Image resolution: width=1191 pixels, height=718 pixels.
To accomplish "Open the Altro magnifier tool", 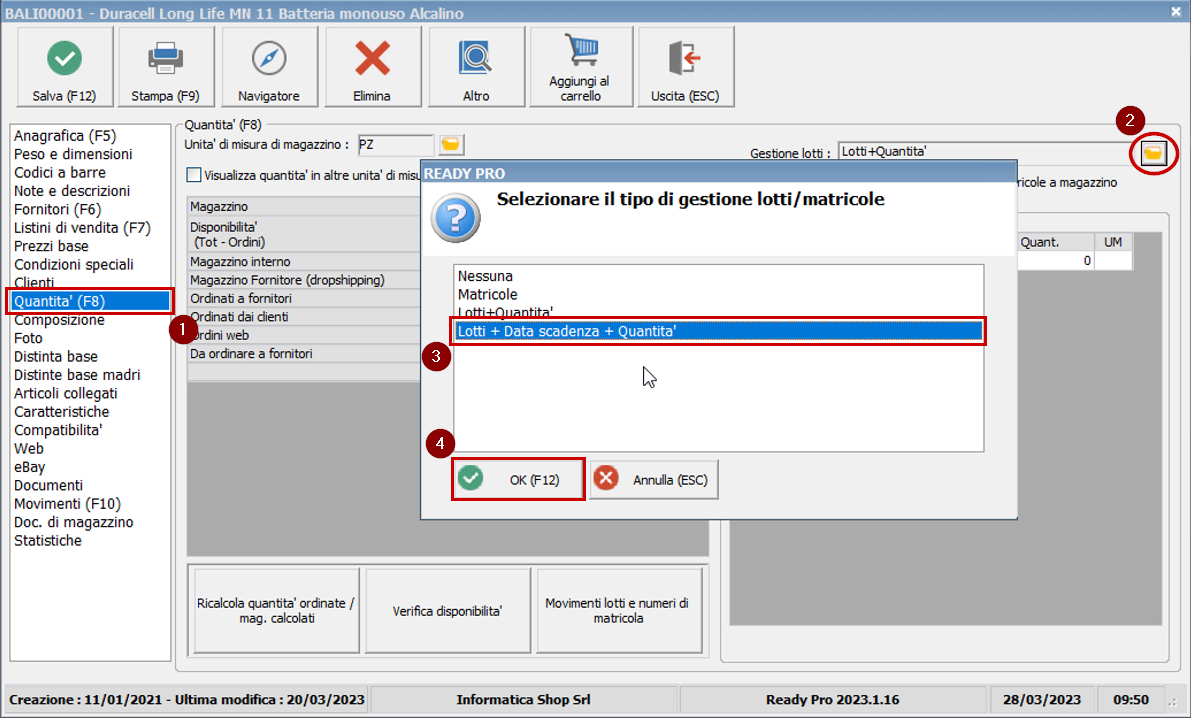I will pos(475,58).
